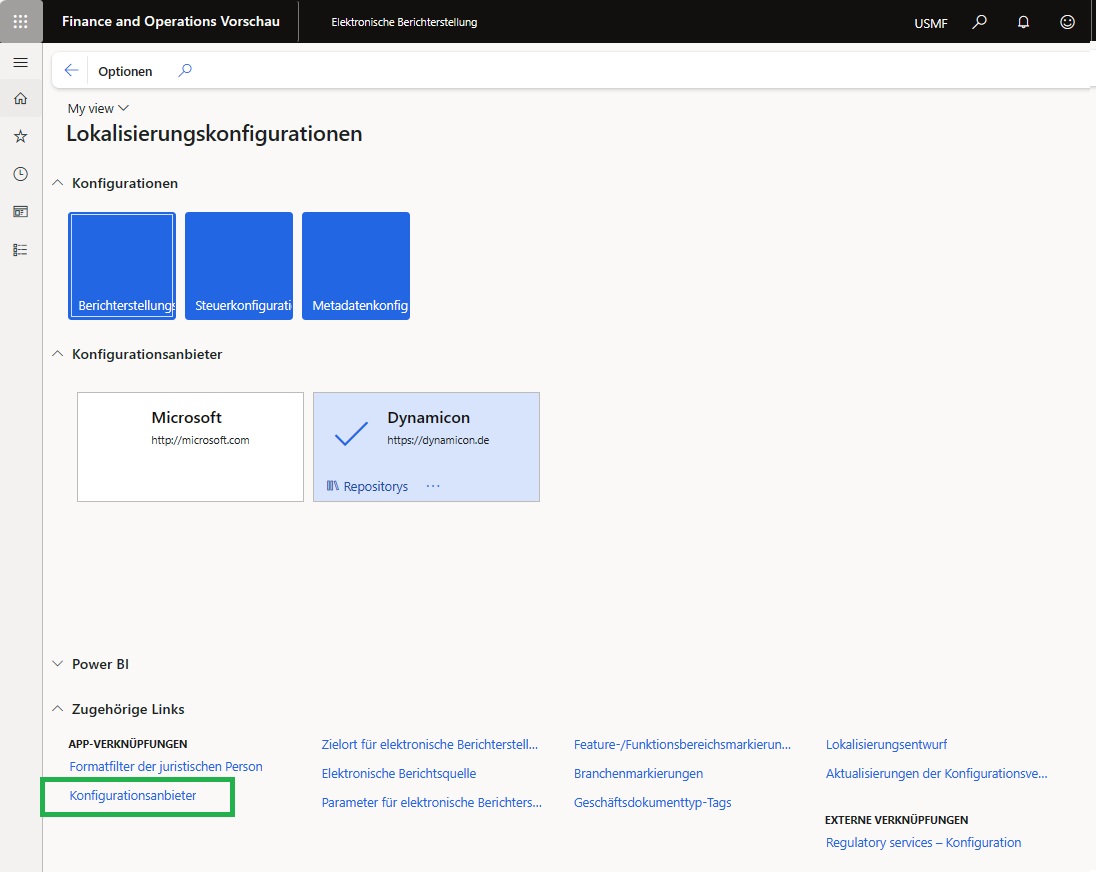Open the feedback smiley icon
Screen dimensions: 1096x872
1067,22
